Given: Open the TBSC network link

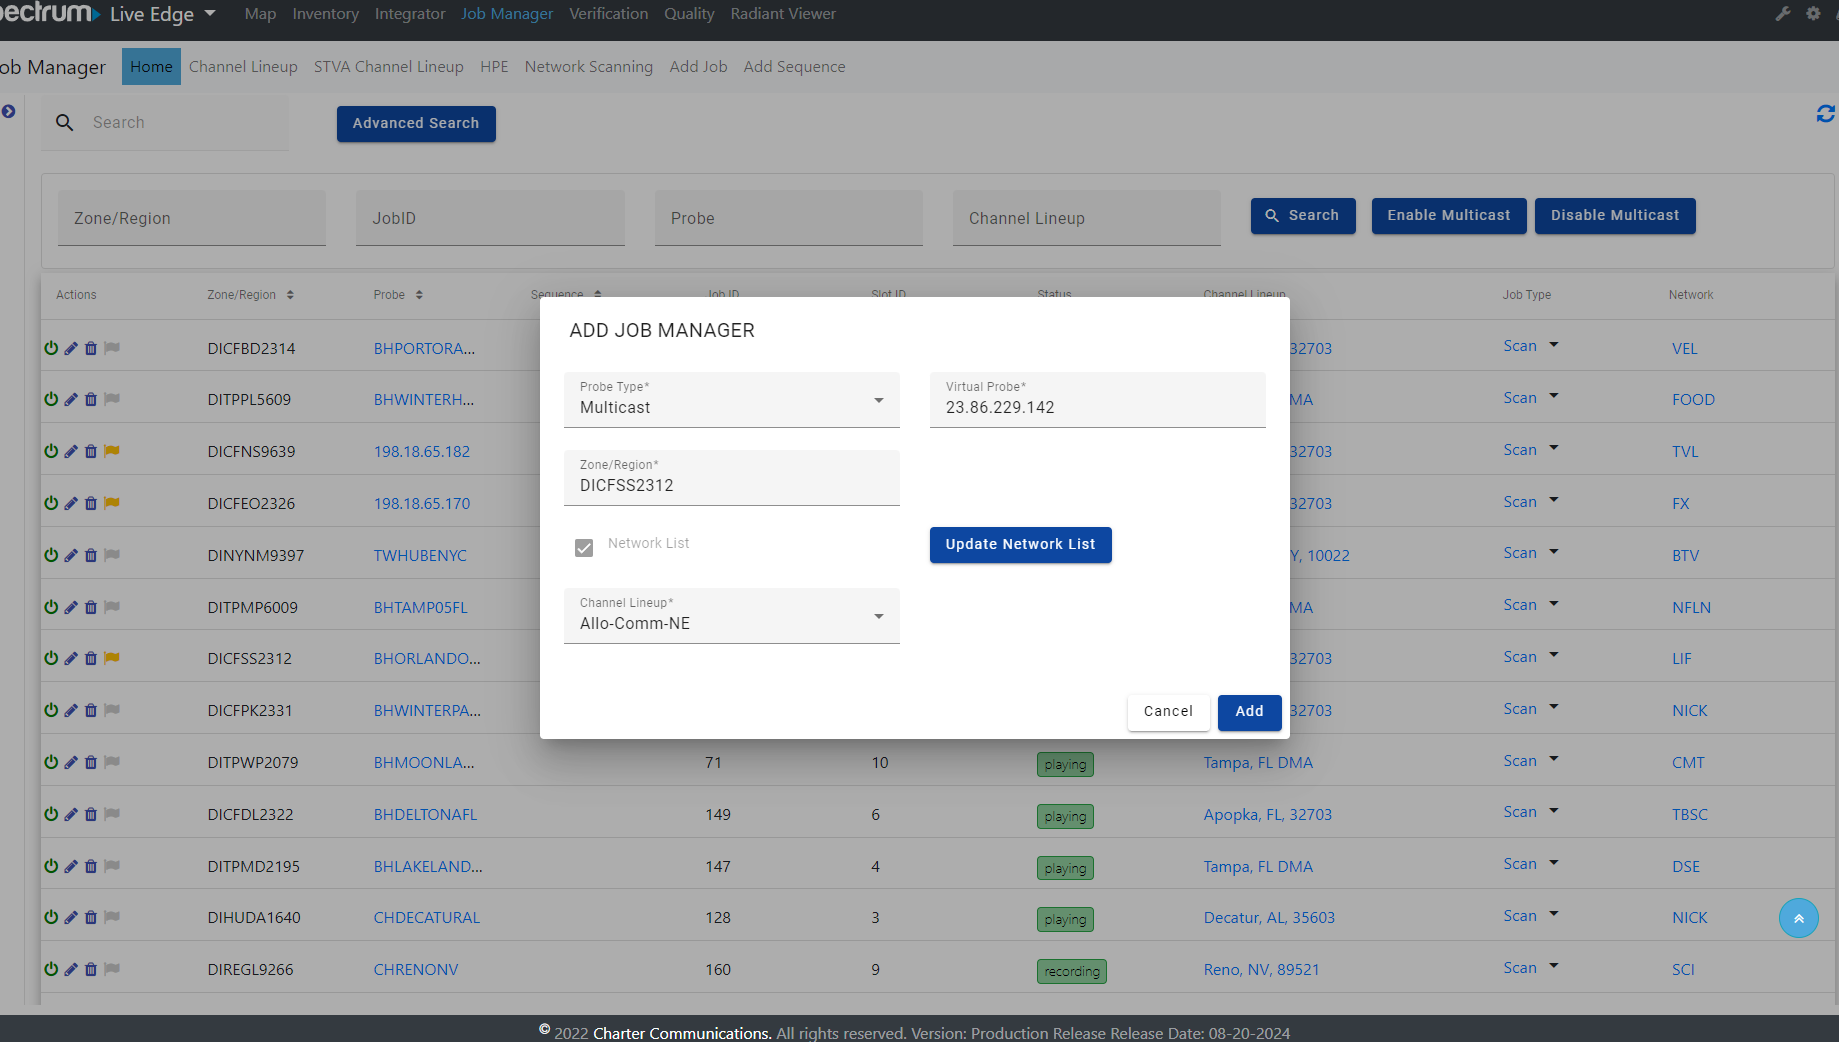Looking at the screenshot, I should point(1689,815).
